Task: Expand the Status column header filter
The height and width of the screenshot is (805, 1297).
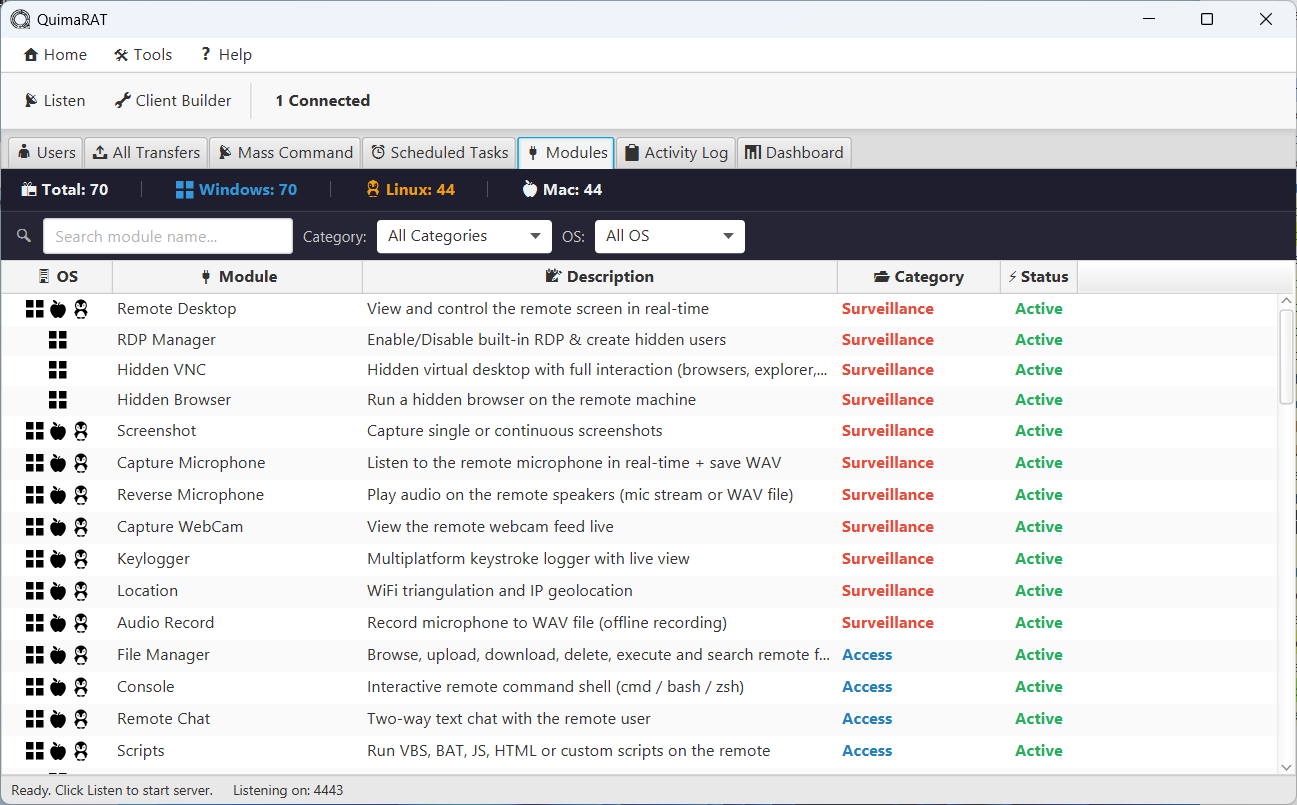Action: point(1038,276)
